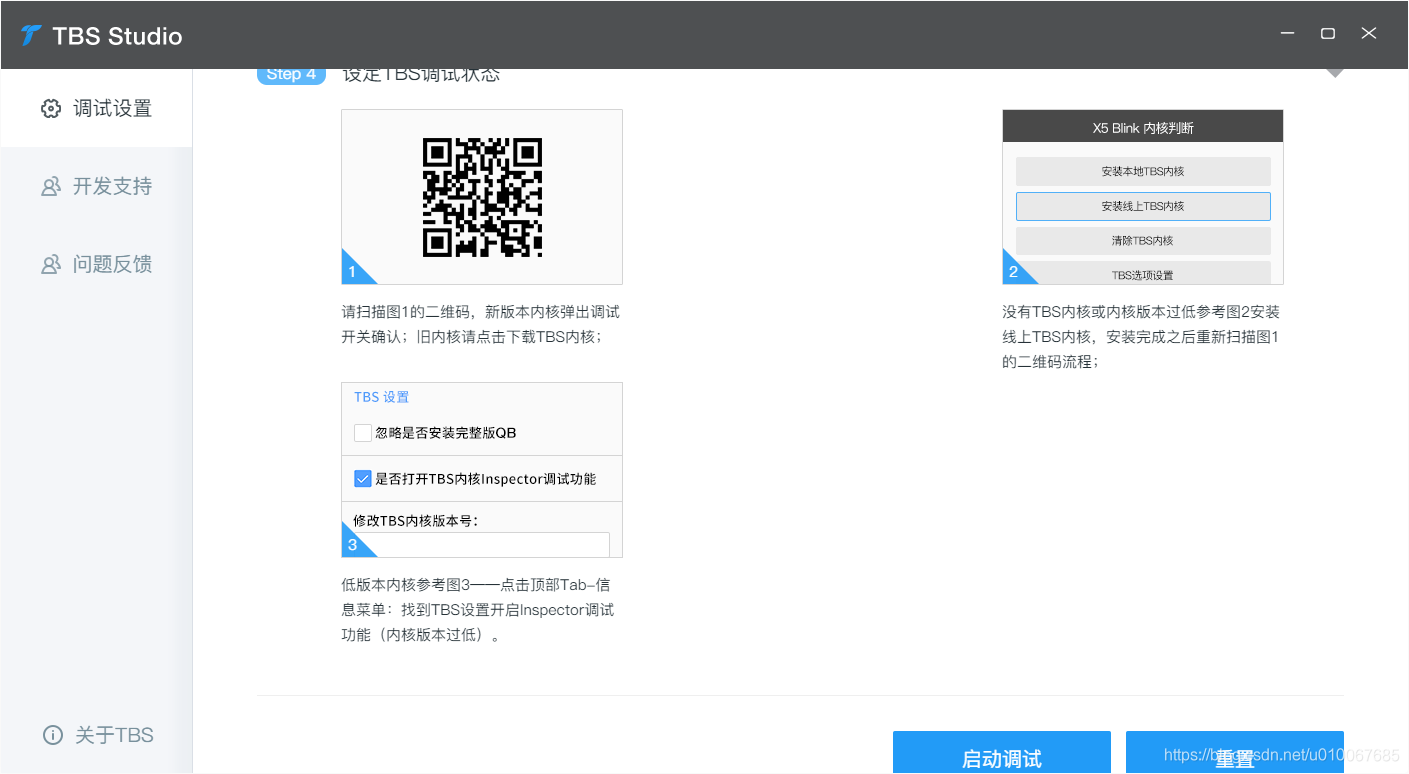Click the Step 4 badge
This screenshot has width=1409, height=774.
[x=291, y=75]
